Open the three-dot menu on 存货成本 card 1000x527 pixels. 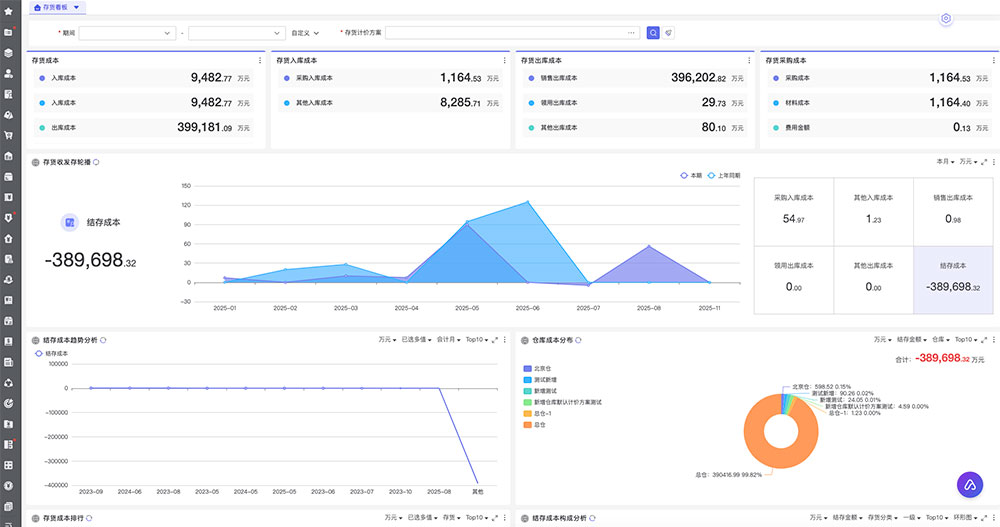259,60
